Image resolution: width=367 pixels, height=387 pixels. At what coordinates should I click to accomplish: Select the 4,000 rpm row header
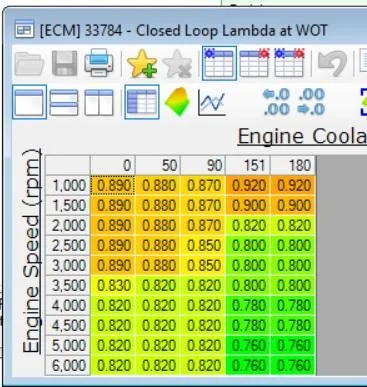point(68,305)
